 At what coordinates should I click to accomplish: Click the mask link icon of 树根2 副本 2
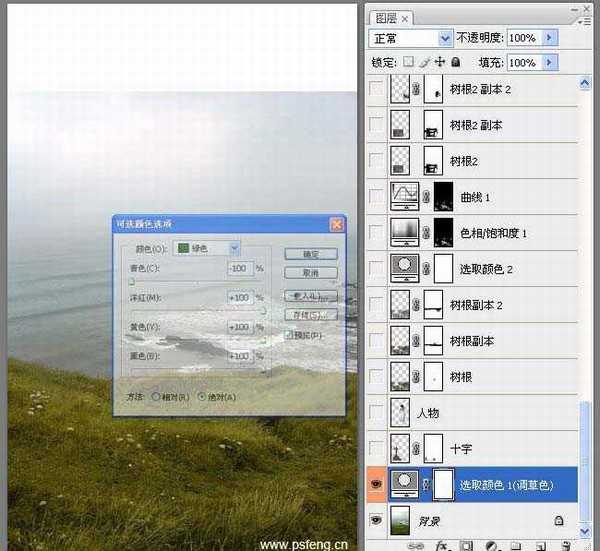tap(416, 89)
